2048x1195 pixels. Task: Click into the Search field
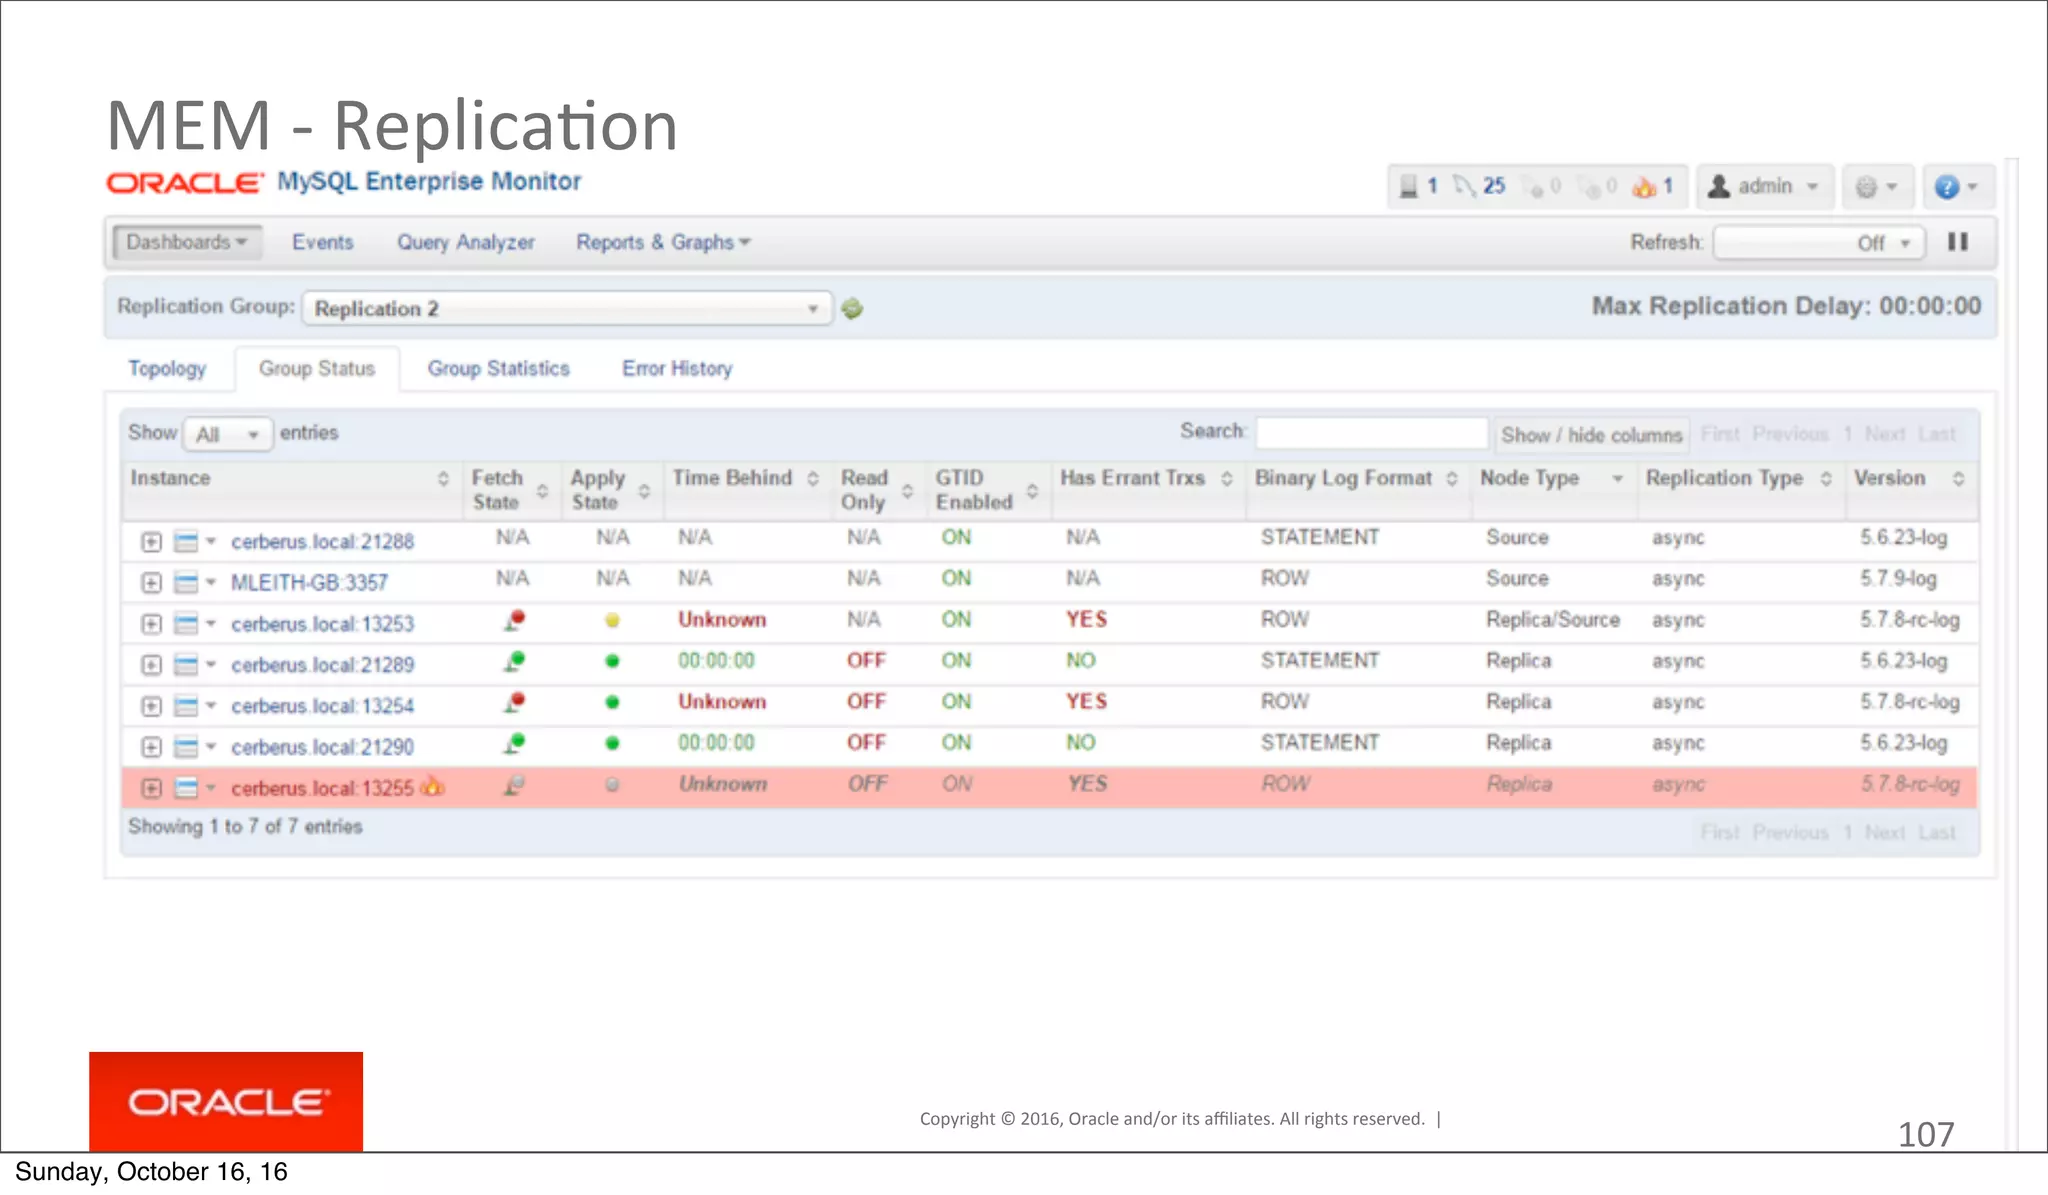[1371, 433]
